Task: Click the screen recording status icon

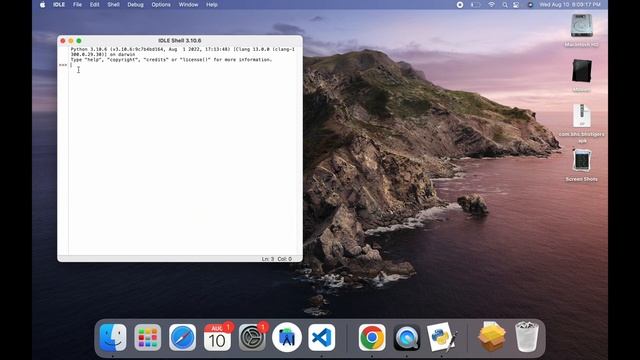Action: pyautogui.click(x=460, y=4)
